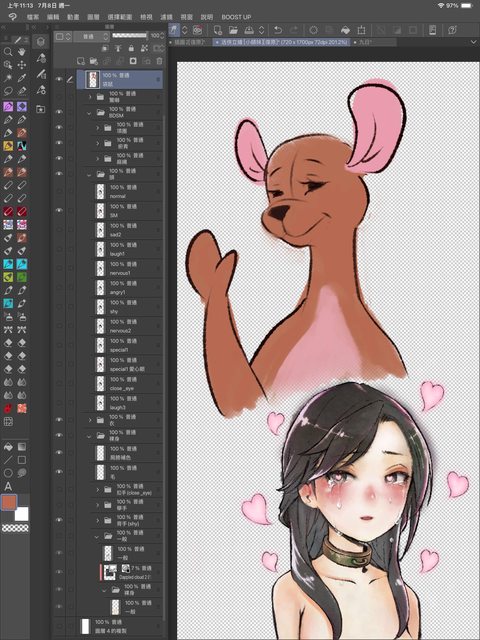This screenshot has height=640, width=480.
Task: Click the New canvas icon in command bar
Action: [218, 30]
